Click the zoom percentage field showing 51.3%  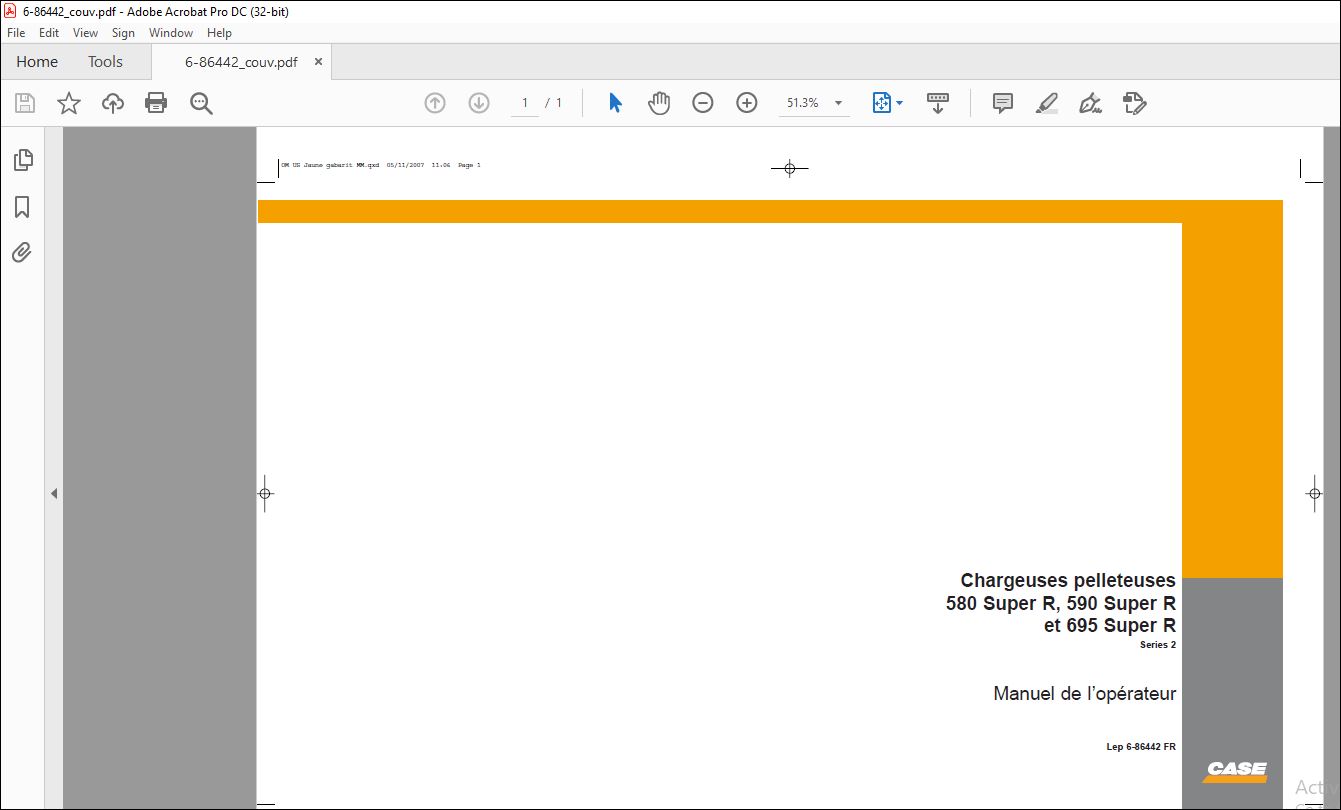(803, 103)
